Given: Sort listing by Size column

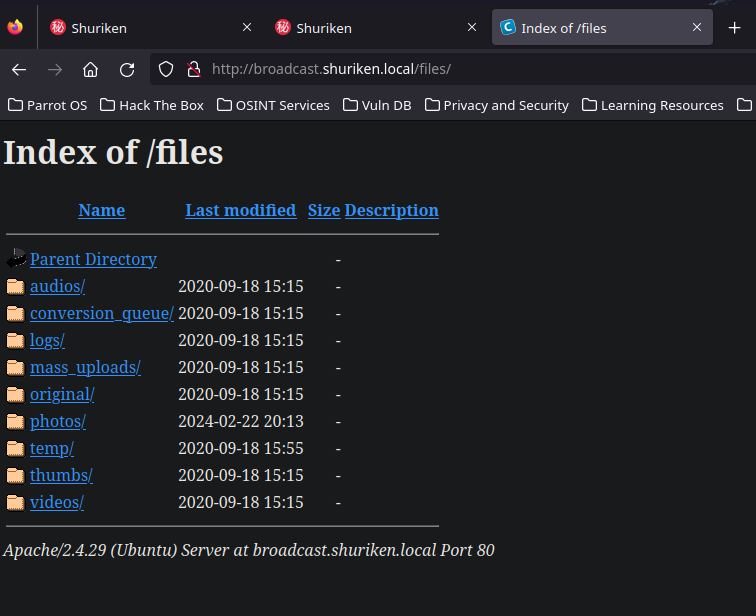Looking at the screenshot, I should click(324, 210).
